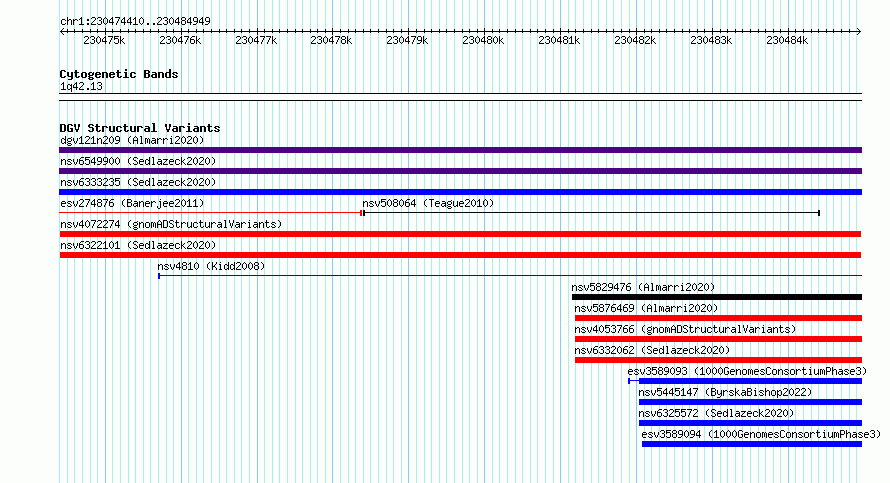Open nsv5445147 (ByrskaBishop2022) label
The height and width of the screenshot is (483, 890).
coord(725,392)
